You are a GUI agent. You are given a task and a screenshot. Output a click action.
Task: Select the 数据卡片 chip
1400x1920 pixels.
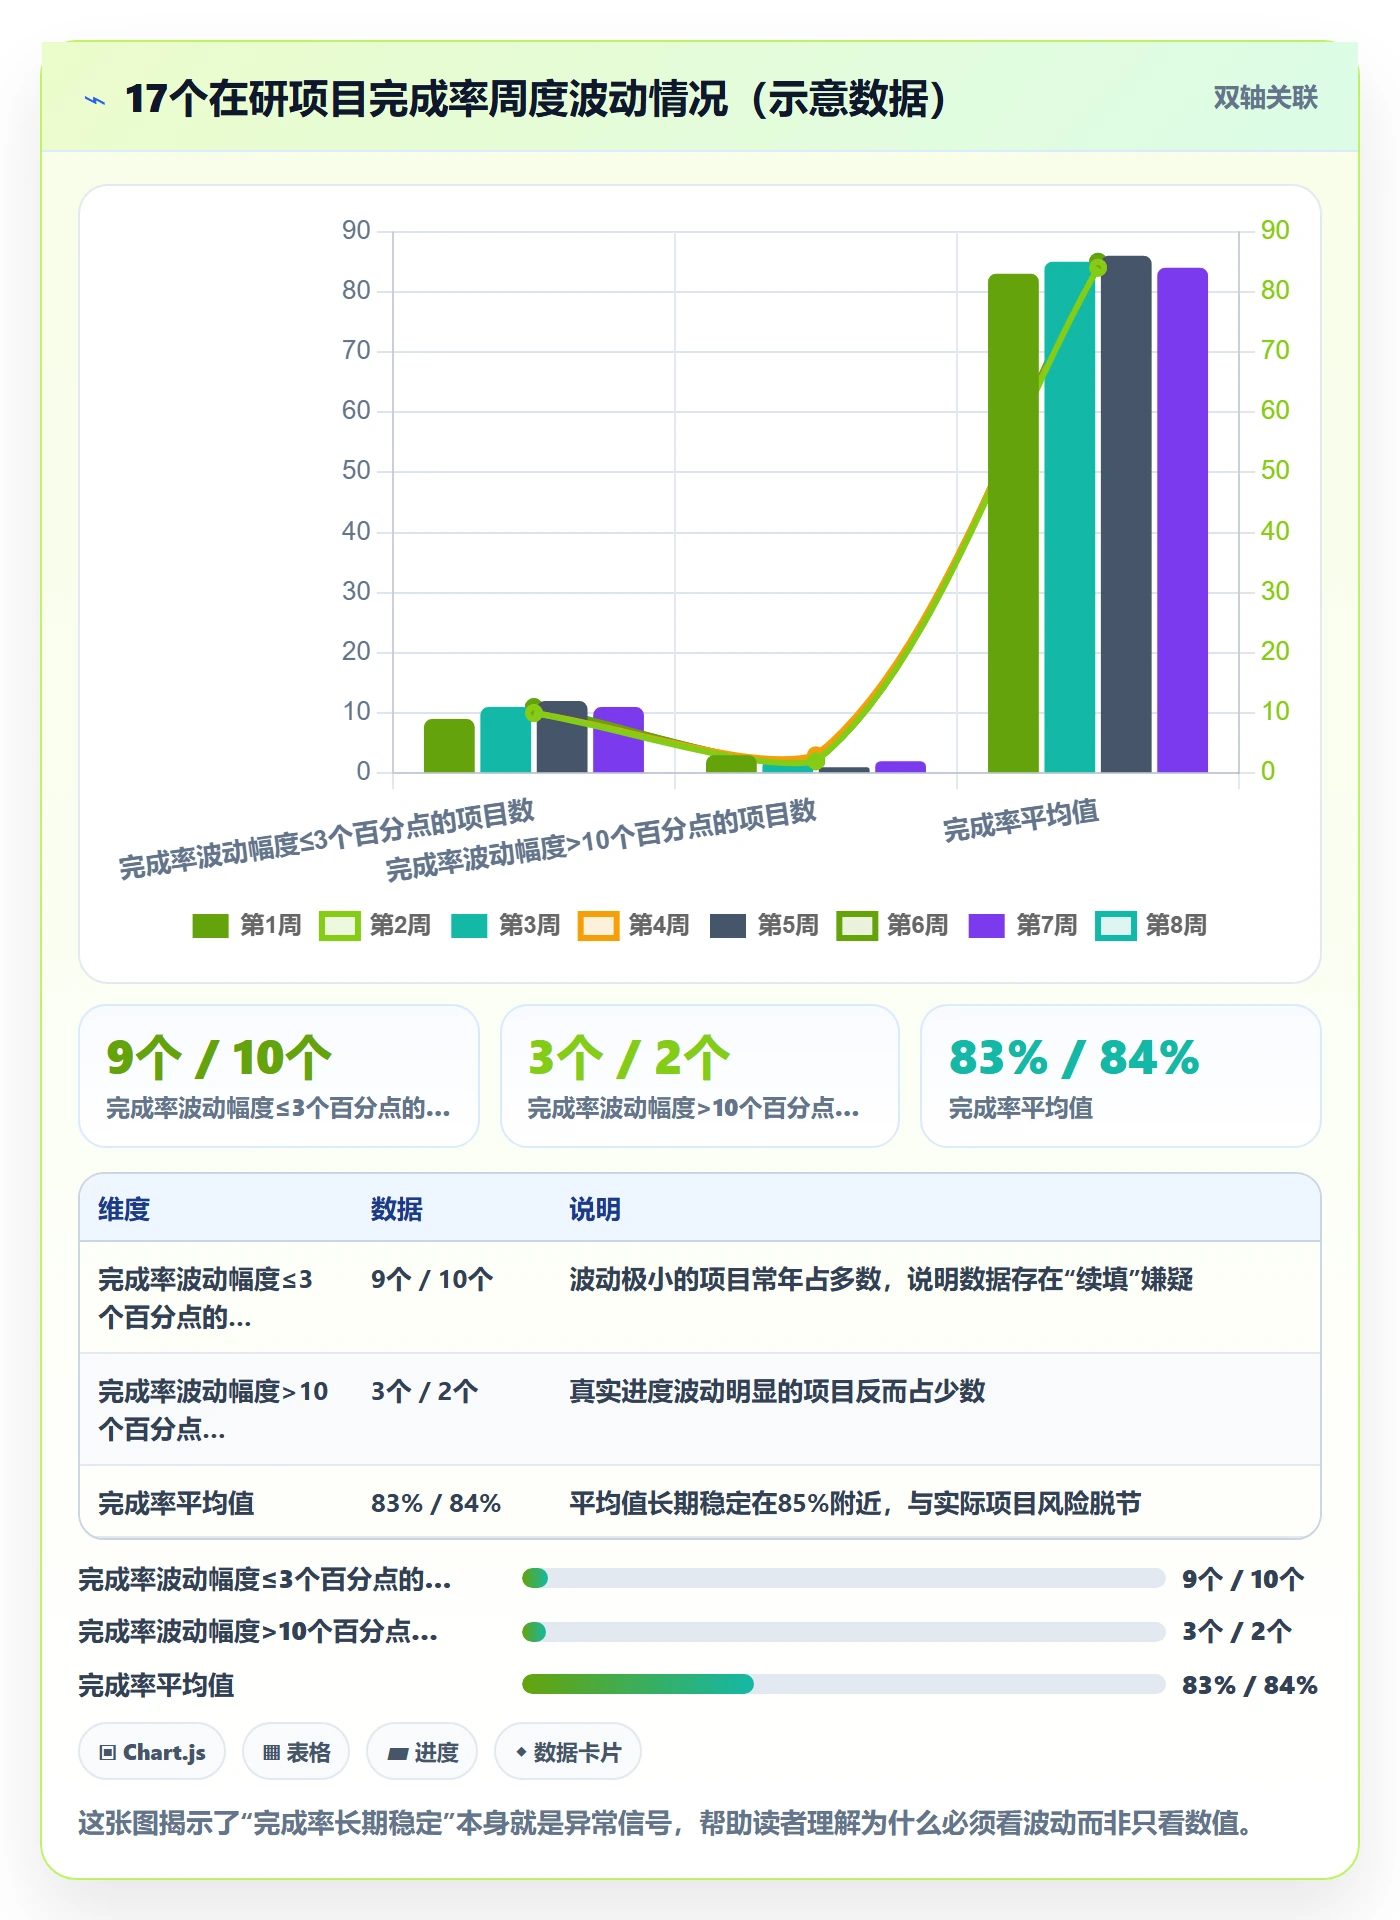pos(568,1752)
